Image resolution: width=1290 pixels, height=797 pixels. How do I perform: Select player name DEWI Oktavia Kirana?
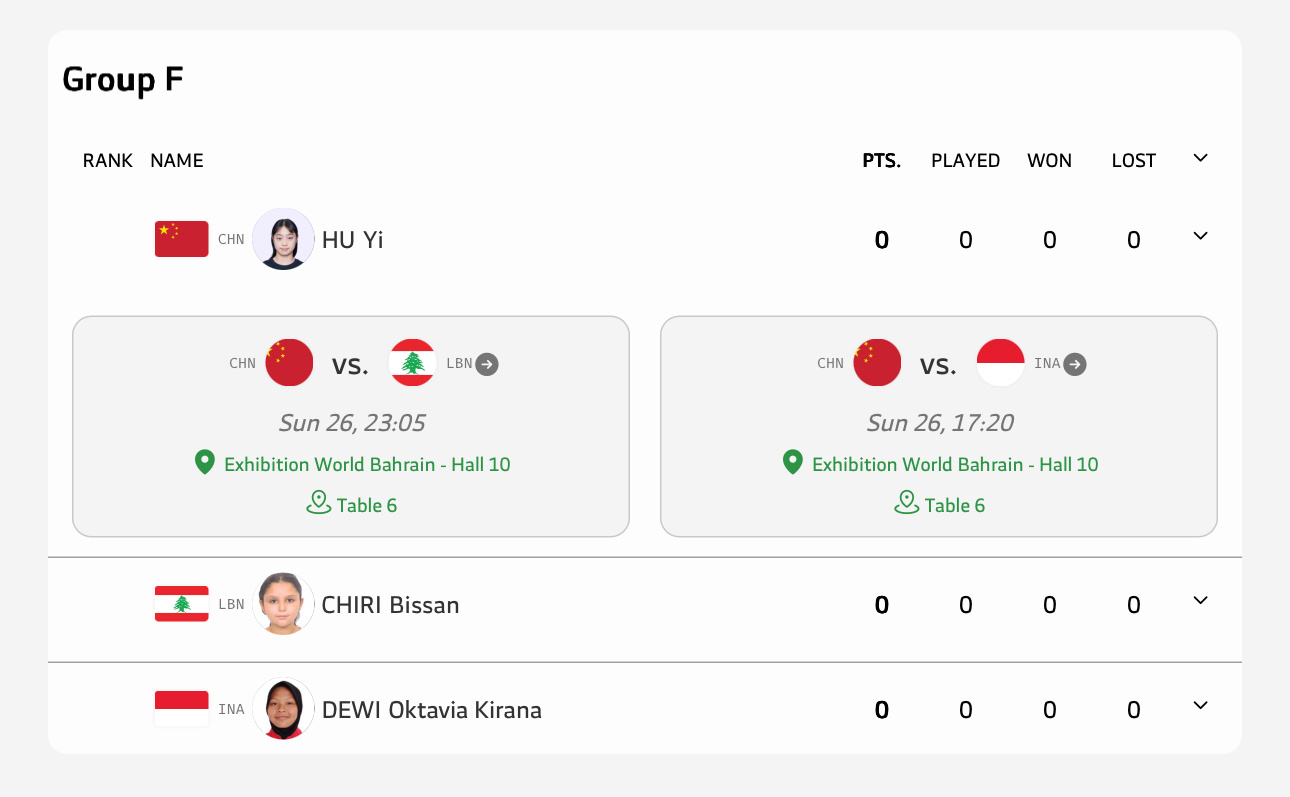click(x=432, y=710)
